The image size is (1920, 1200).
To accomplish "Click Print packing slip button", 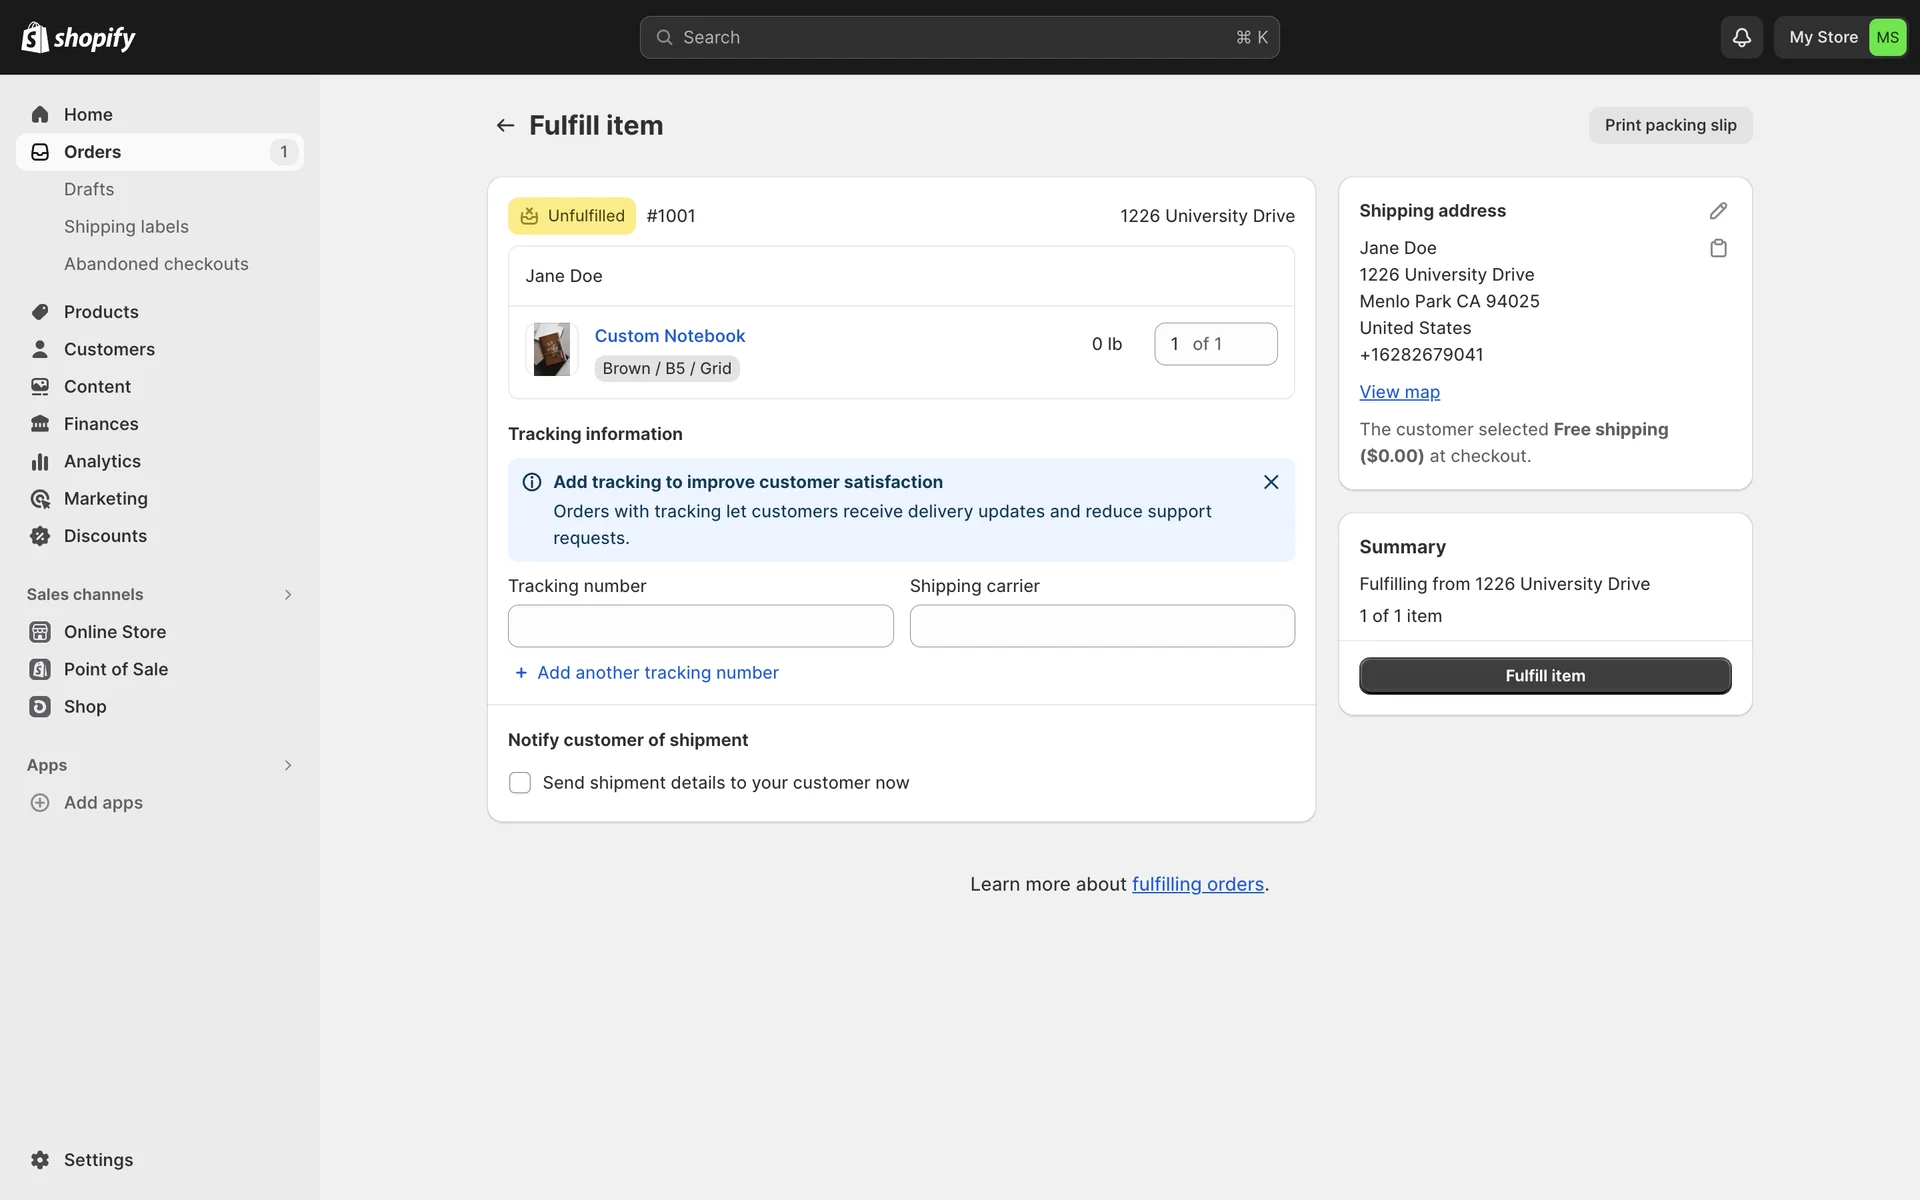I will pos(1670,125).
